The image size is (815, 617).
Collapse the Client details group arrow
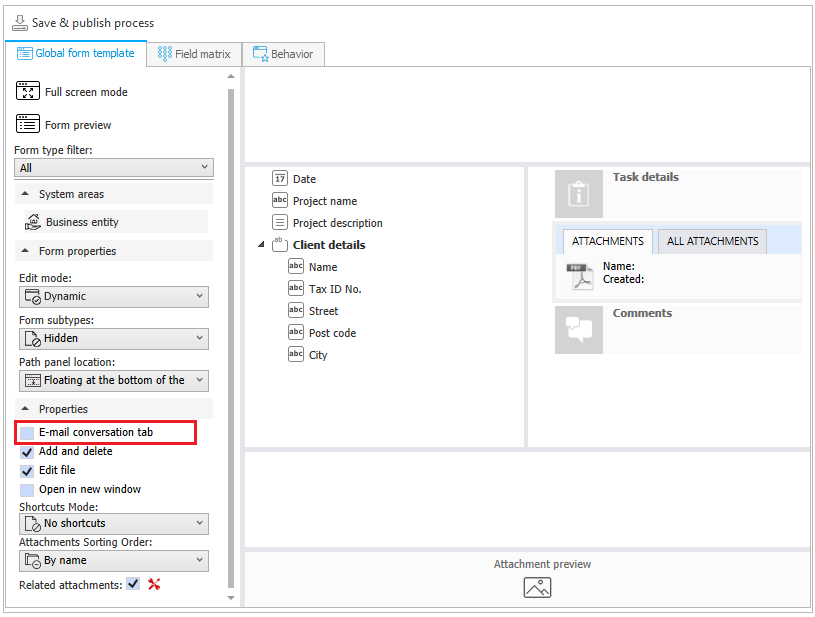pyautogui.click(x=261, y=244)
